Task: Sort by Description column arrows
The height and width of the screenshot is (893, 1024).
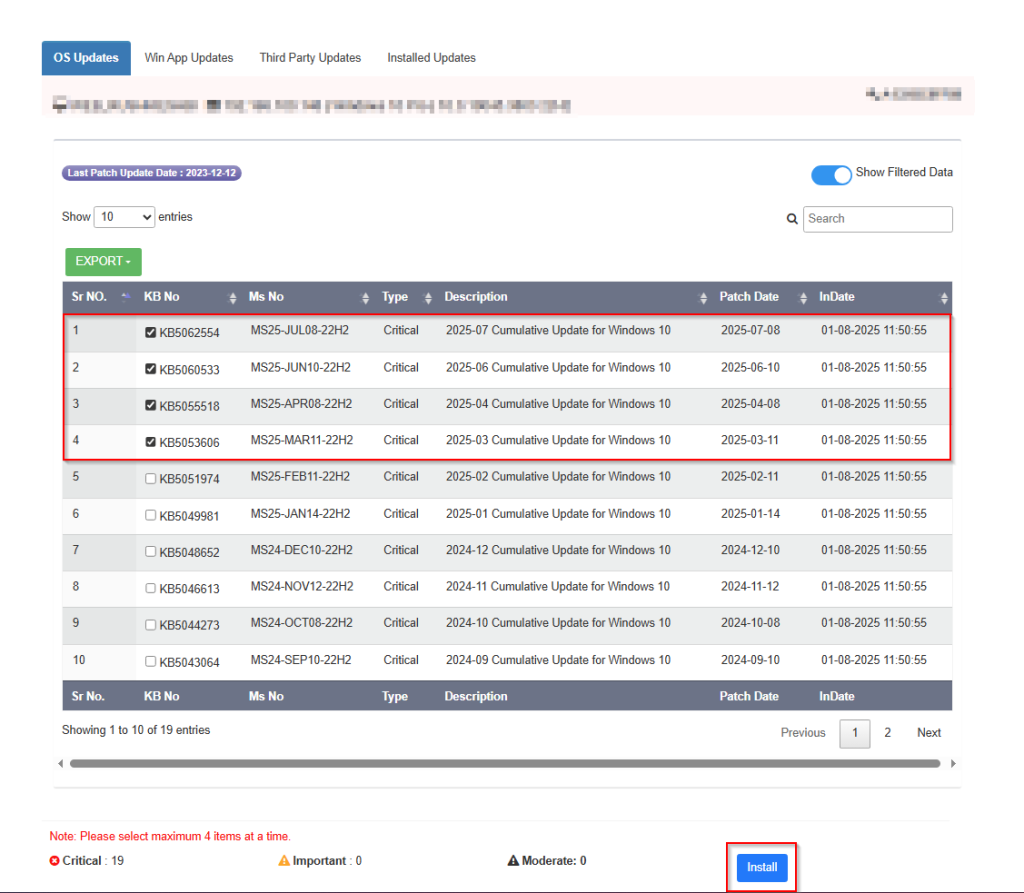Action: coord(703,298)
